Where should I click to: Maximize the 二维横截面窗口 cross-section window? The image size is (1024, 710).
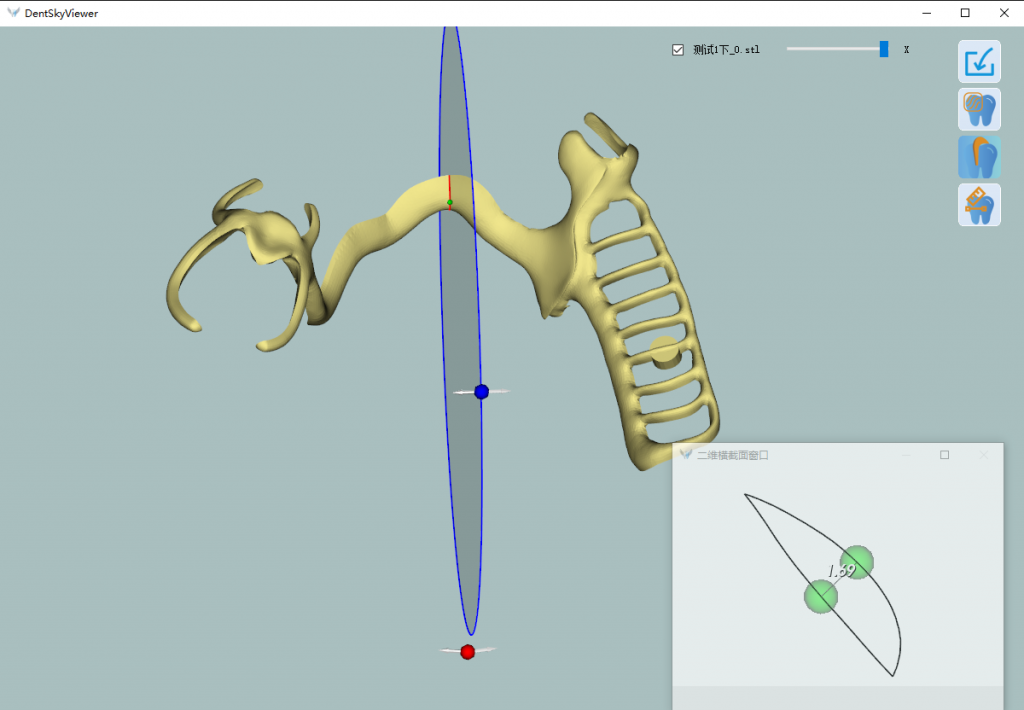coord(944,455)
